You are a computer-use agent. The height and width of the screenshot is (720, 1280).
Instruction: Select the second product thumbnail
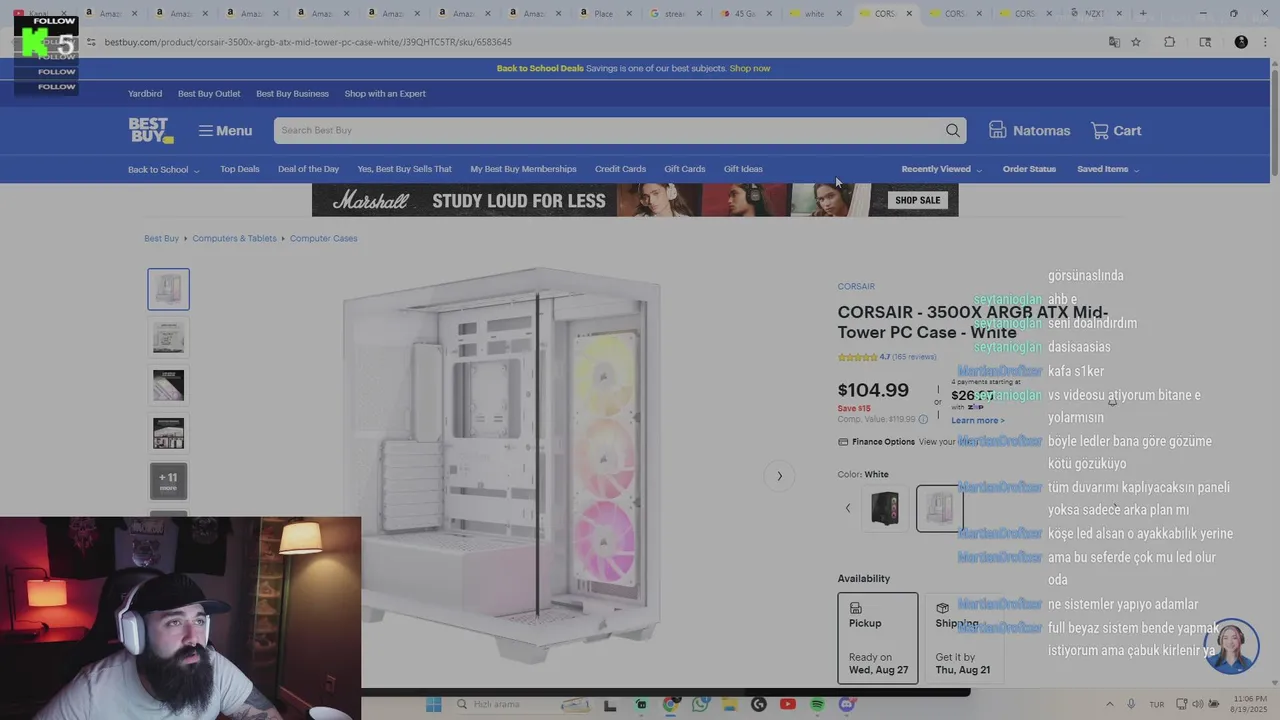click(168, 337)
